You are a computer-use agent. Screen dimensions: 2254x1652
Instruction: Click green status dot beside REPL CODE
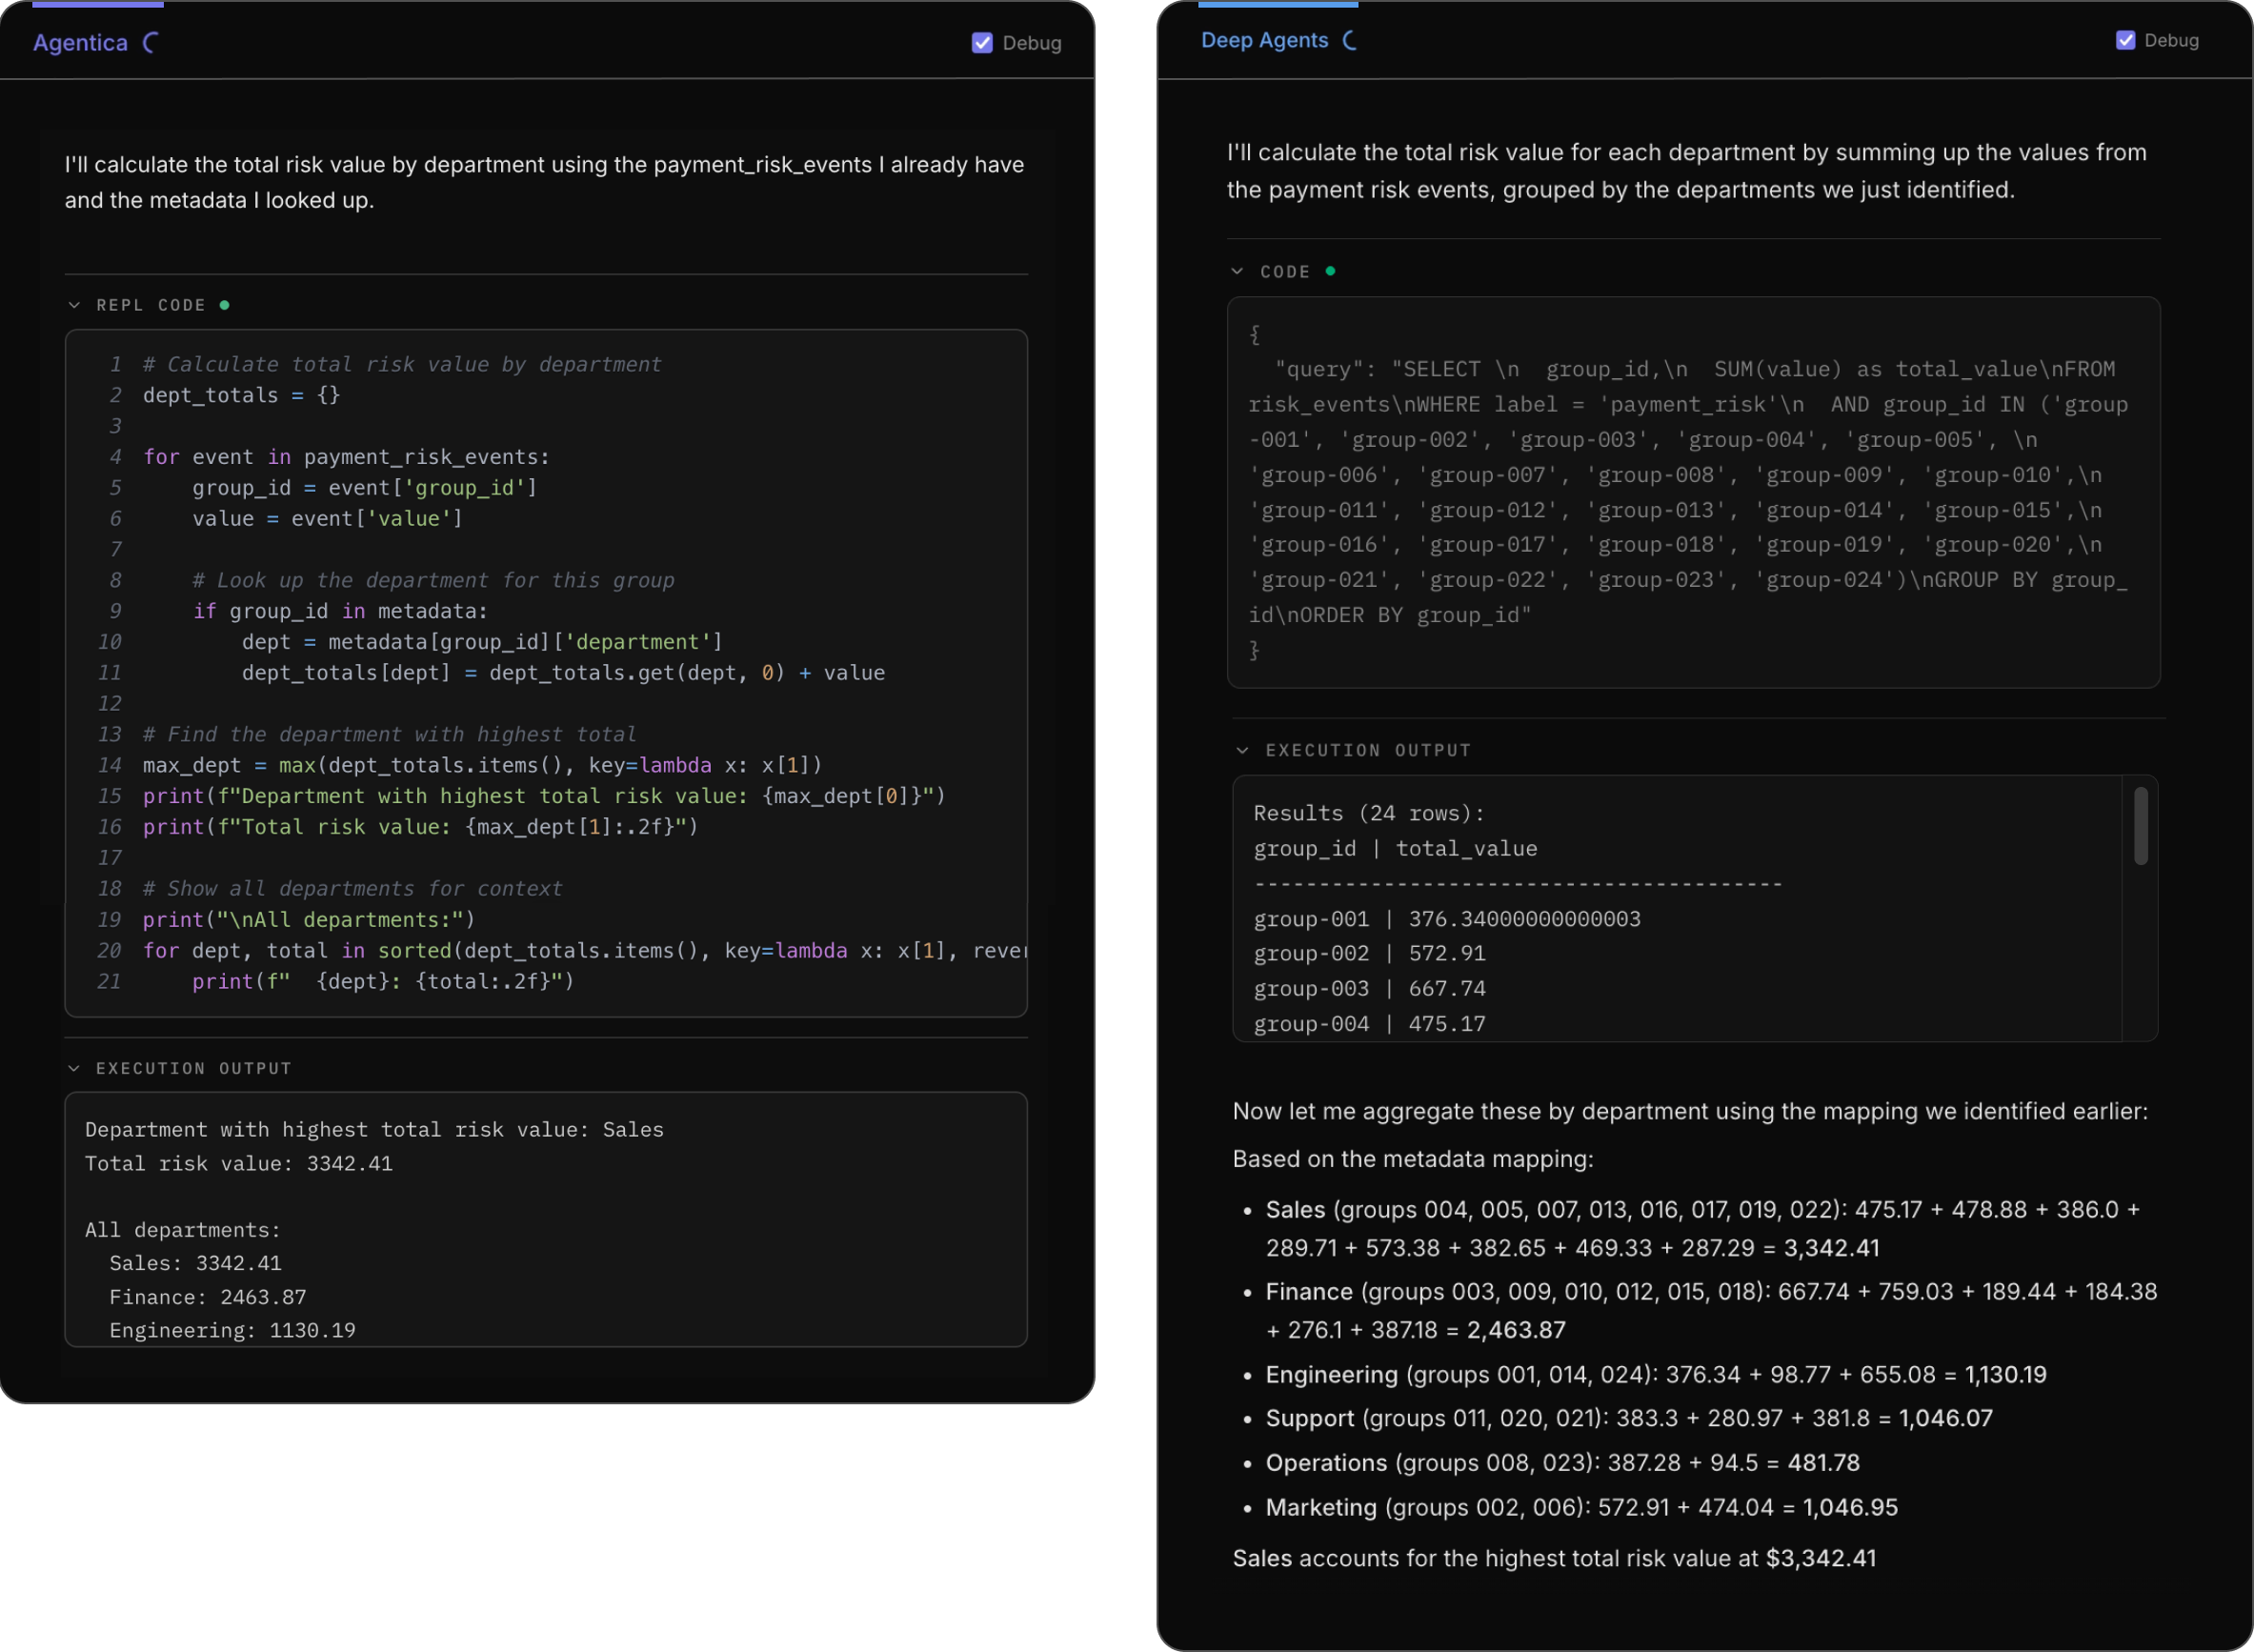225,305
